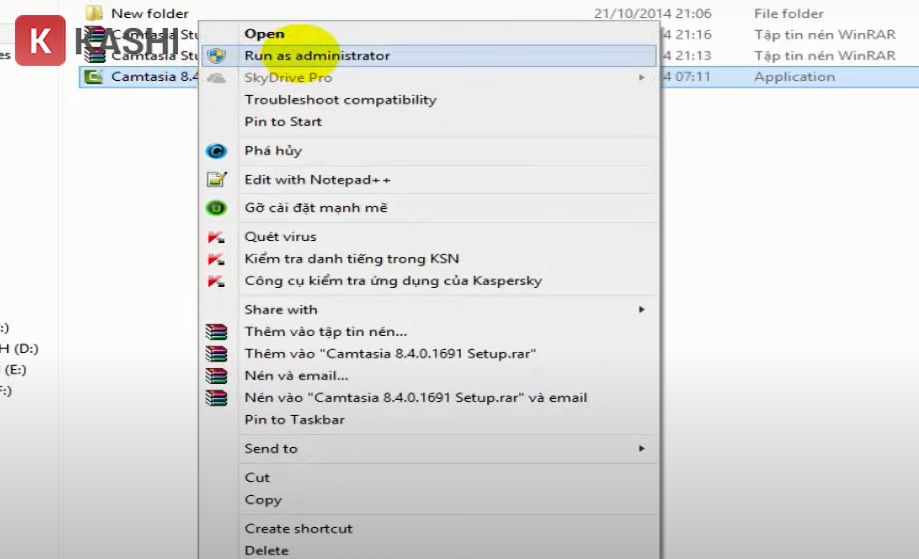Click Kaspersky icon beside Kiểm tra danh tiếng
The height and width of the screenshot is (559, 919).
click(216, 259)
